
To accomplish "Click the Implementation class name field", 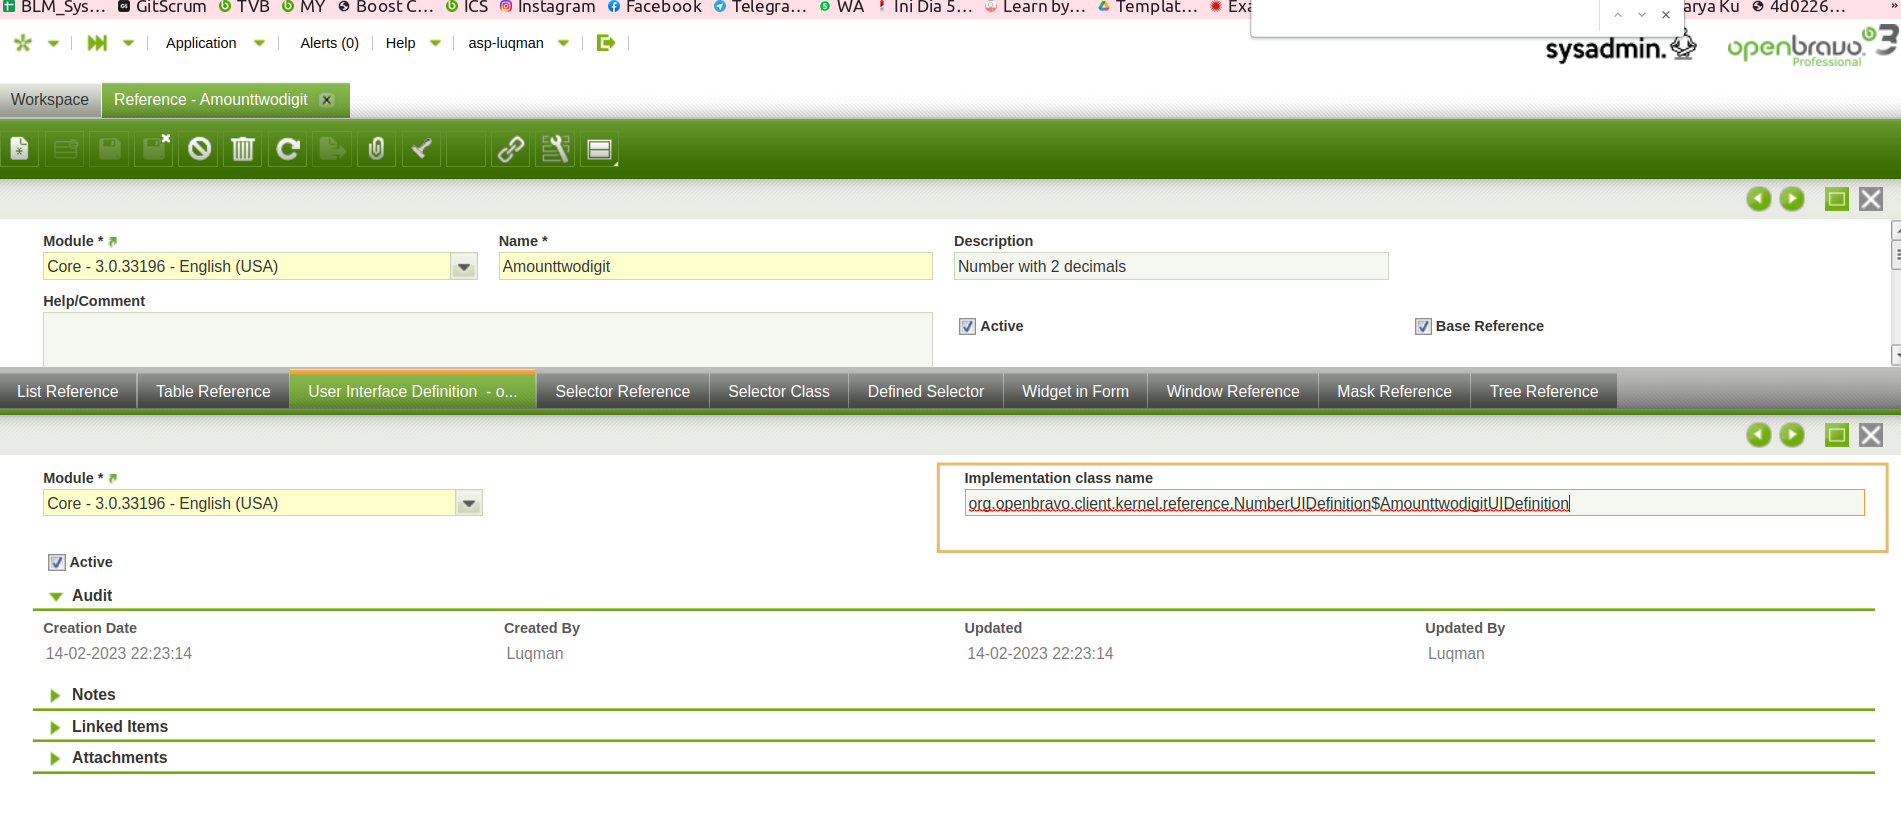I will (1413, 503).
